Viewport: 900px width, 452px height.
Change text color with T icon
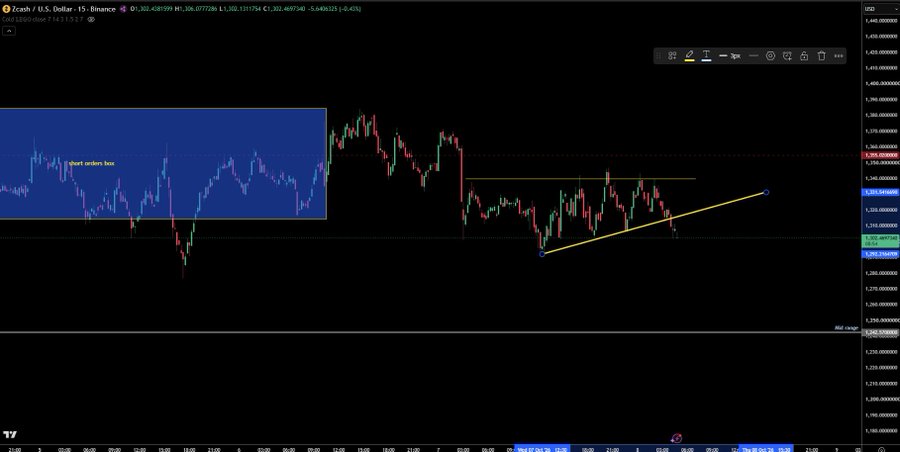tap(707, 56)
